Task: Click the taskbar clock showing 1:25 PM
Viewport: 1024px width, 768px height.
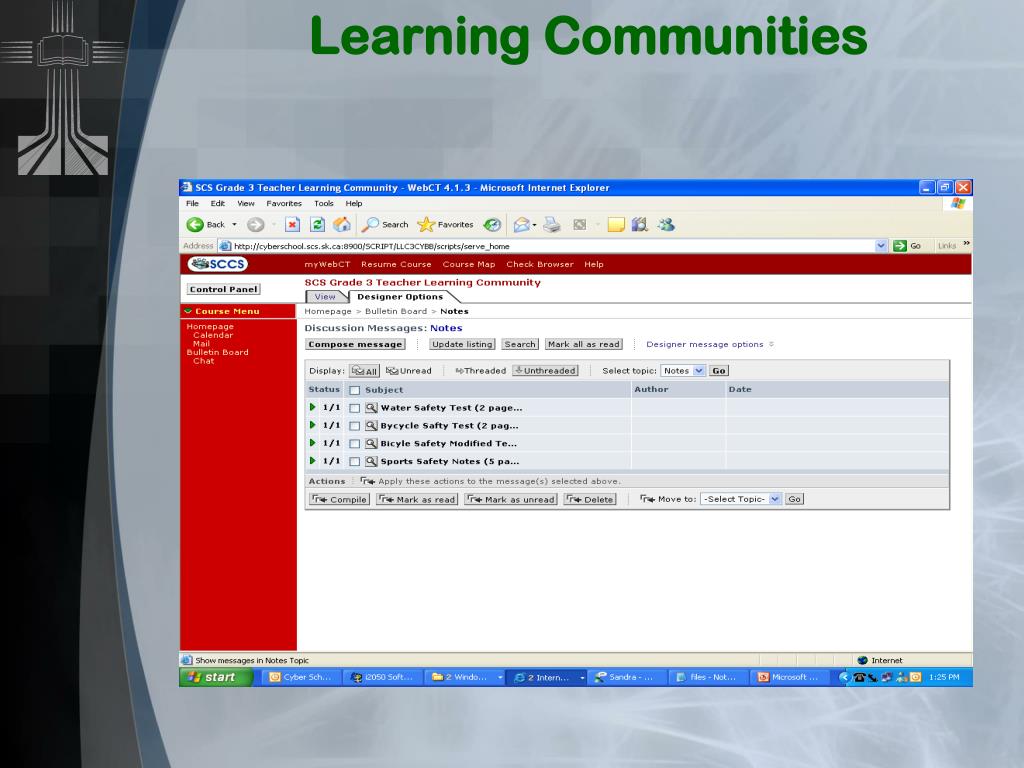Action: pyautogui.click(x=944, y=677)
